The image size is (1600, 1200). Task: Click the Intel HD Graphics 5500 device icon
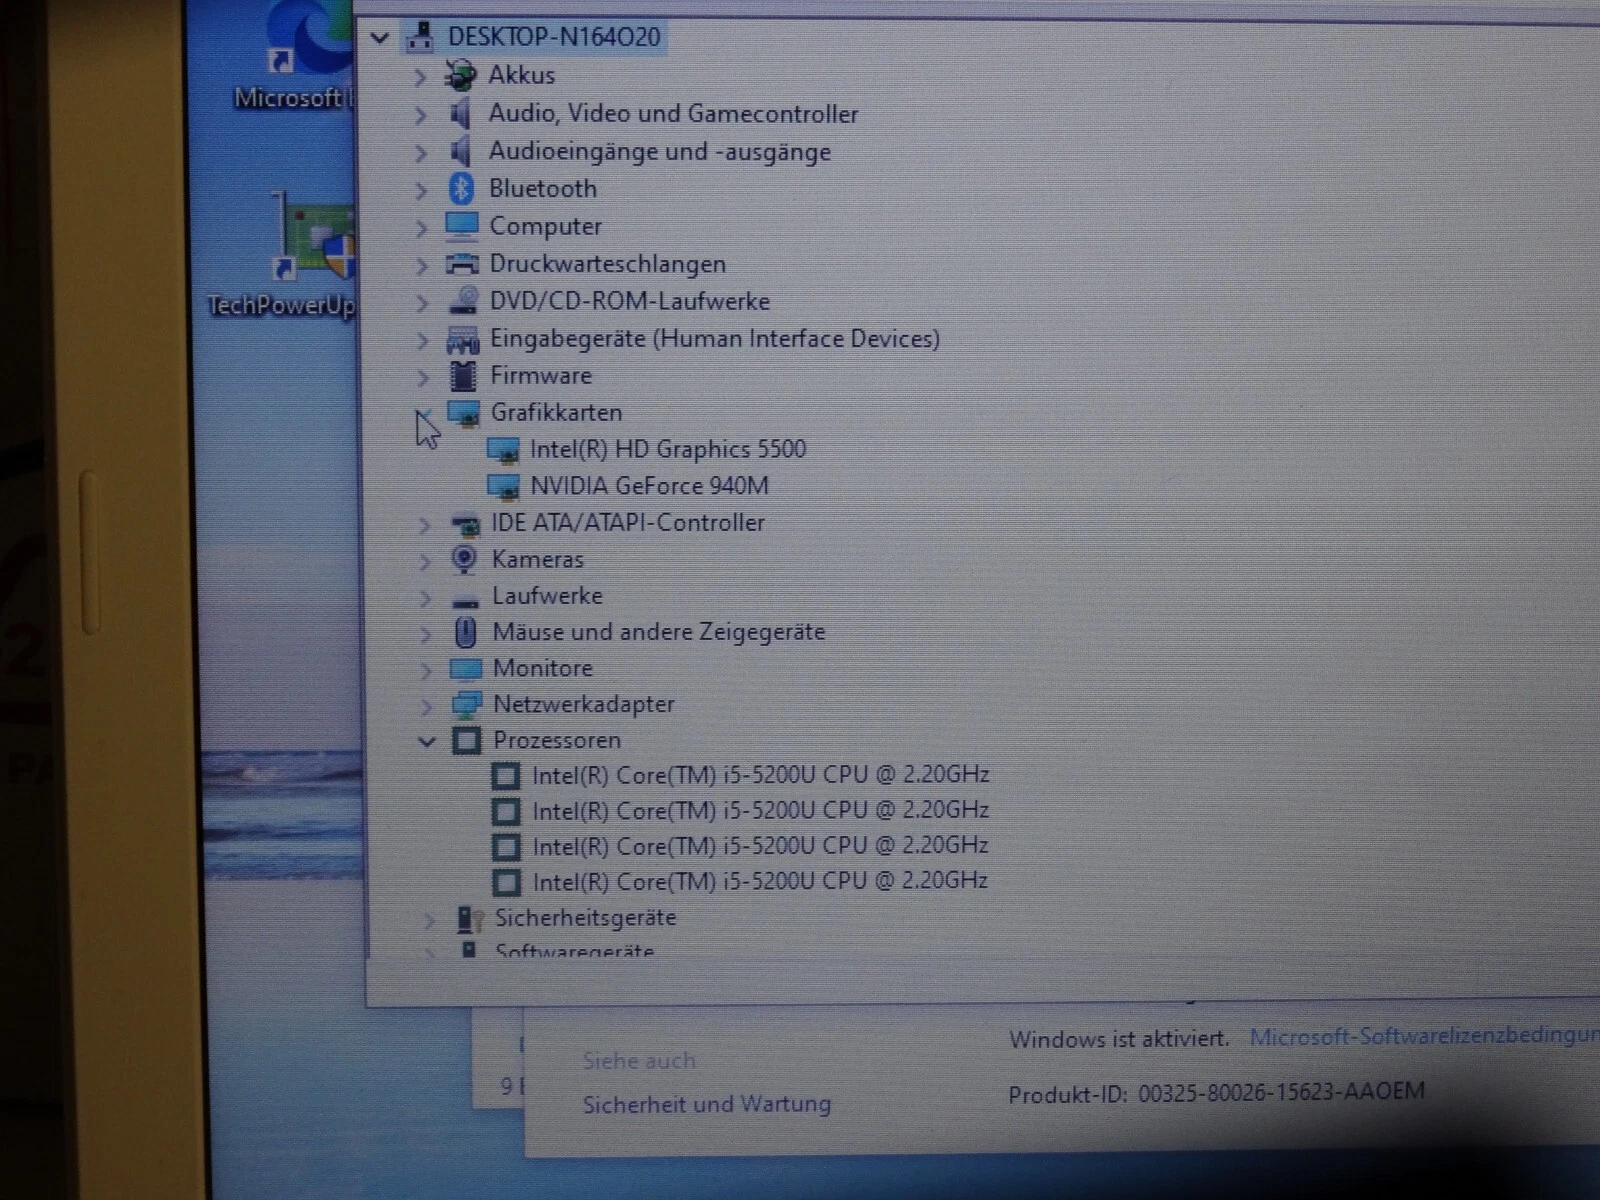pos(503,450)
